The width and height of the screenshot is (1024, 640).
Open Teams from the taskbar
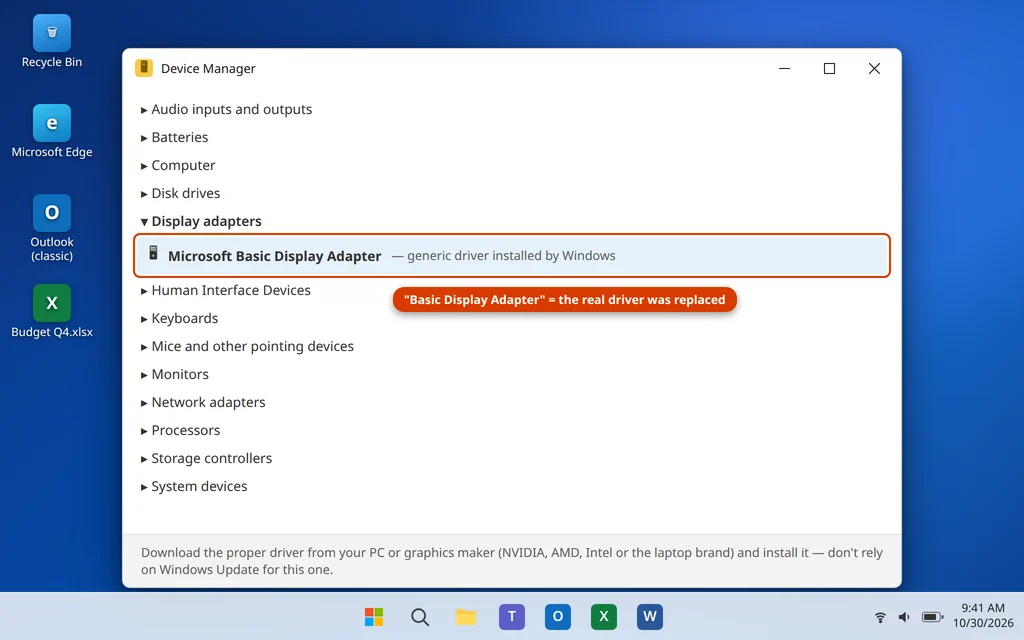coord(511,616)
